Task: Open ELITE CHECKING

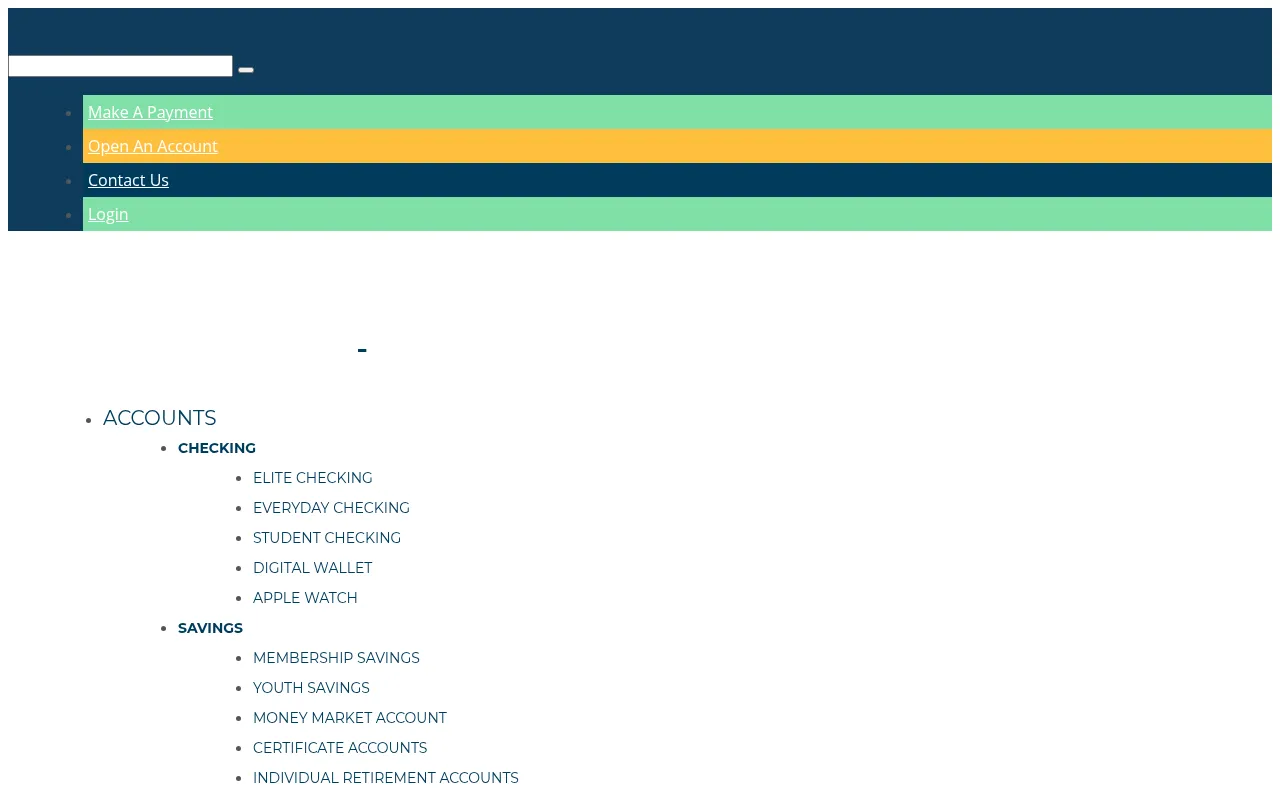Action: [313, 478]
